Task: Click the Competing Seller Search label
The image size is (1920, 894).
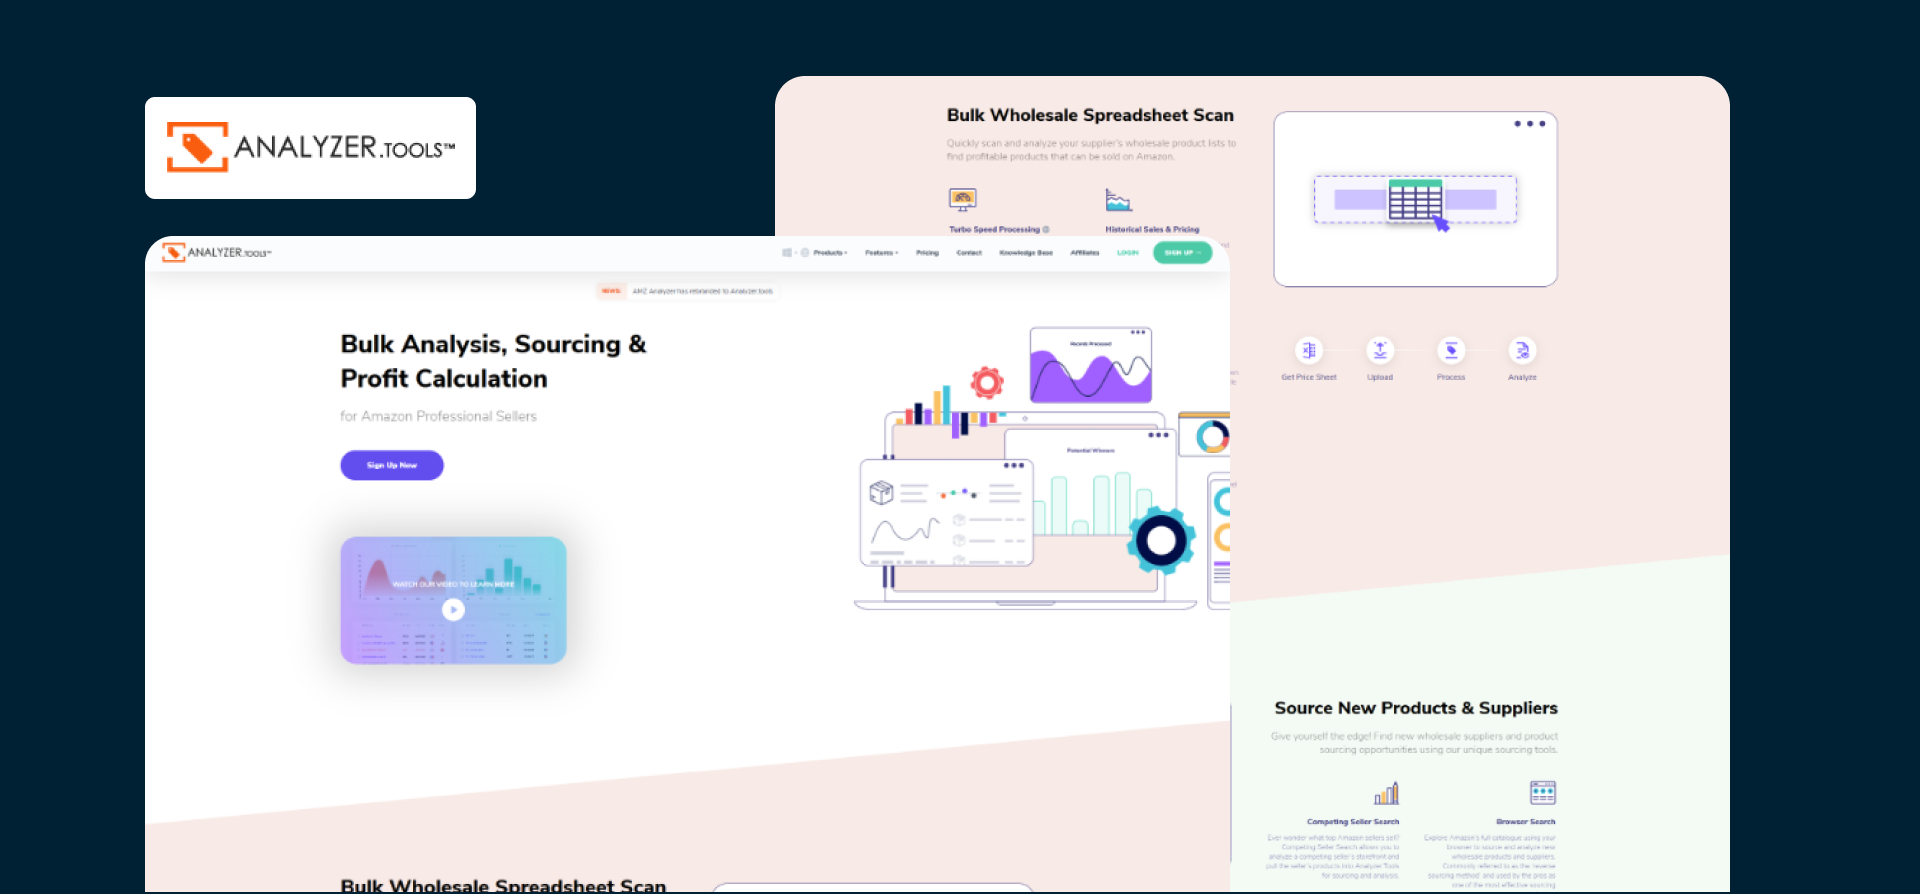Action: [1353, 822]
